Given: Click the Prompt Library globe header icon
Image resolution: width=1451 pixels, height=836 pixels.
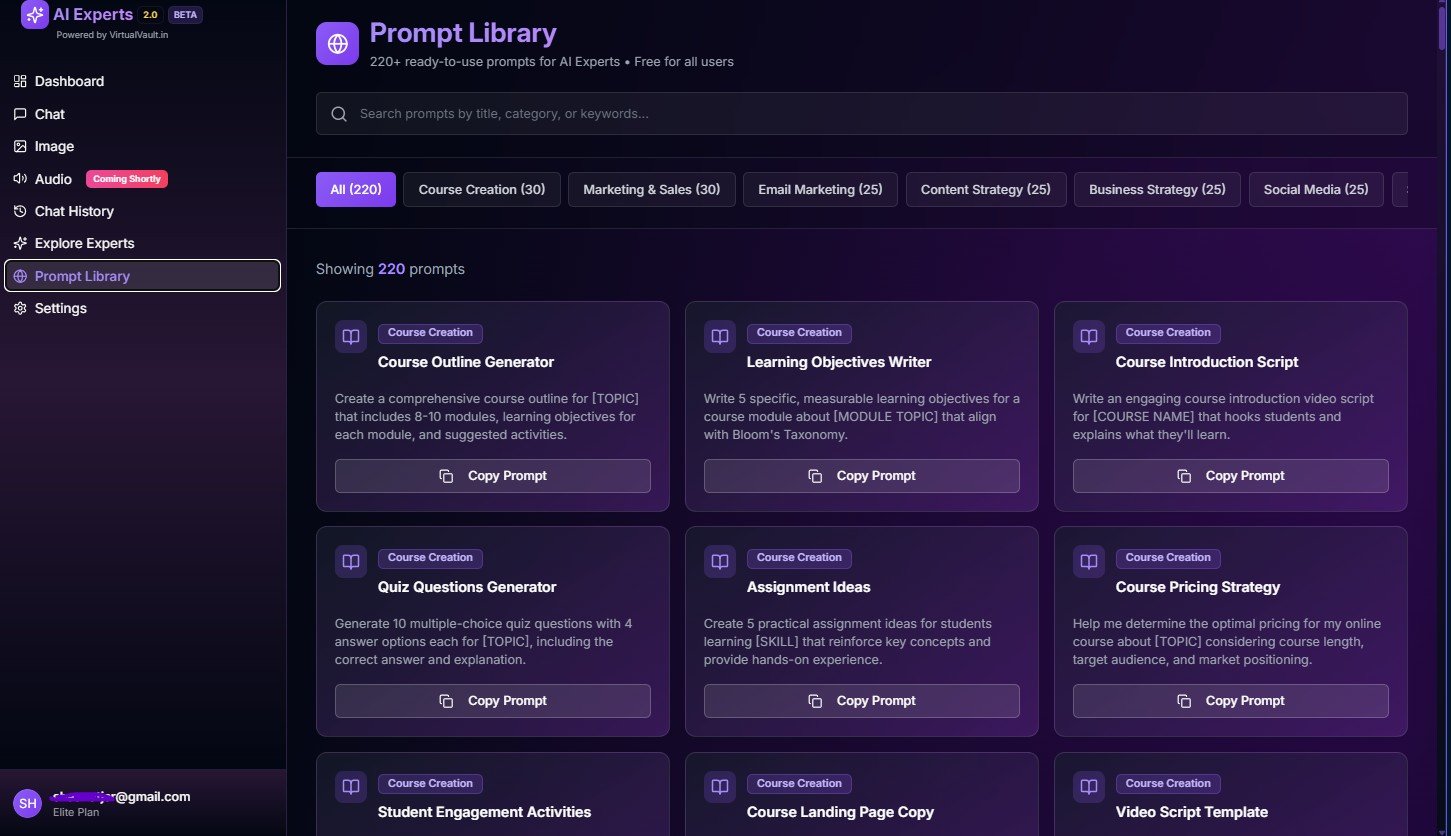Looking at the screenshot, I should [337, 44].
